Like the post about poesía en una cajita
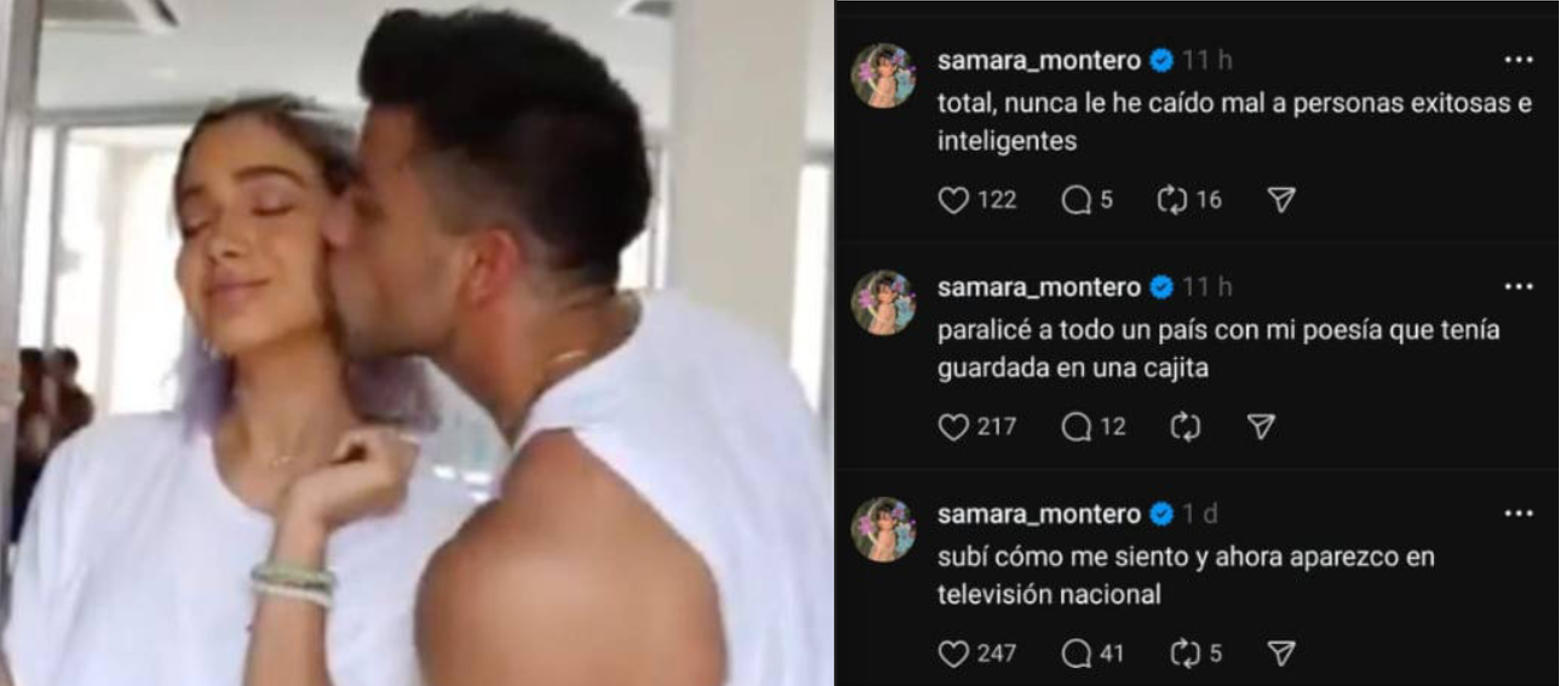The image size is (1559, 686). tap(954, 428)
